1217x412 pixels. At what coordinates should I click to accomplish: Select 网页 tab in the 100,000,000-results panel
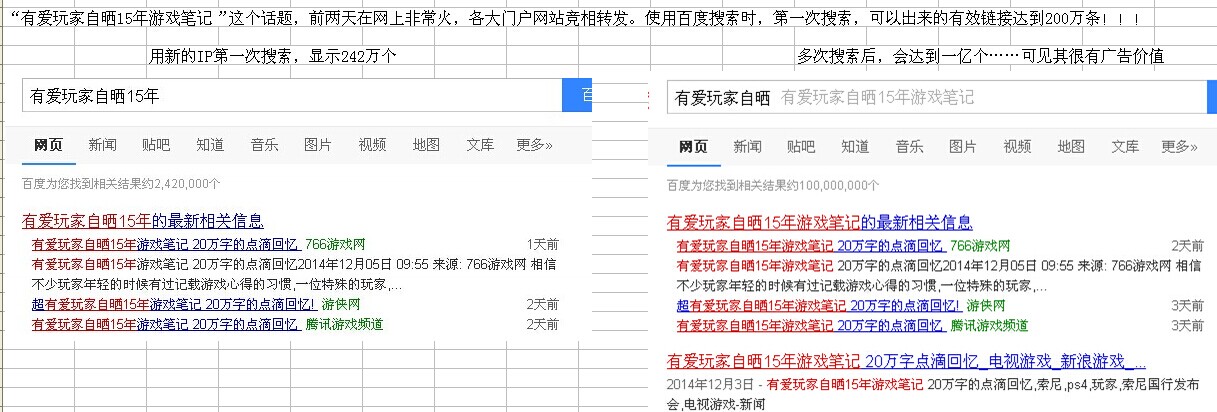[693, 146]
